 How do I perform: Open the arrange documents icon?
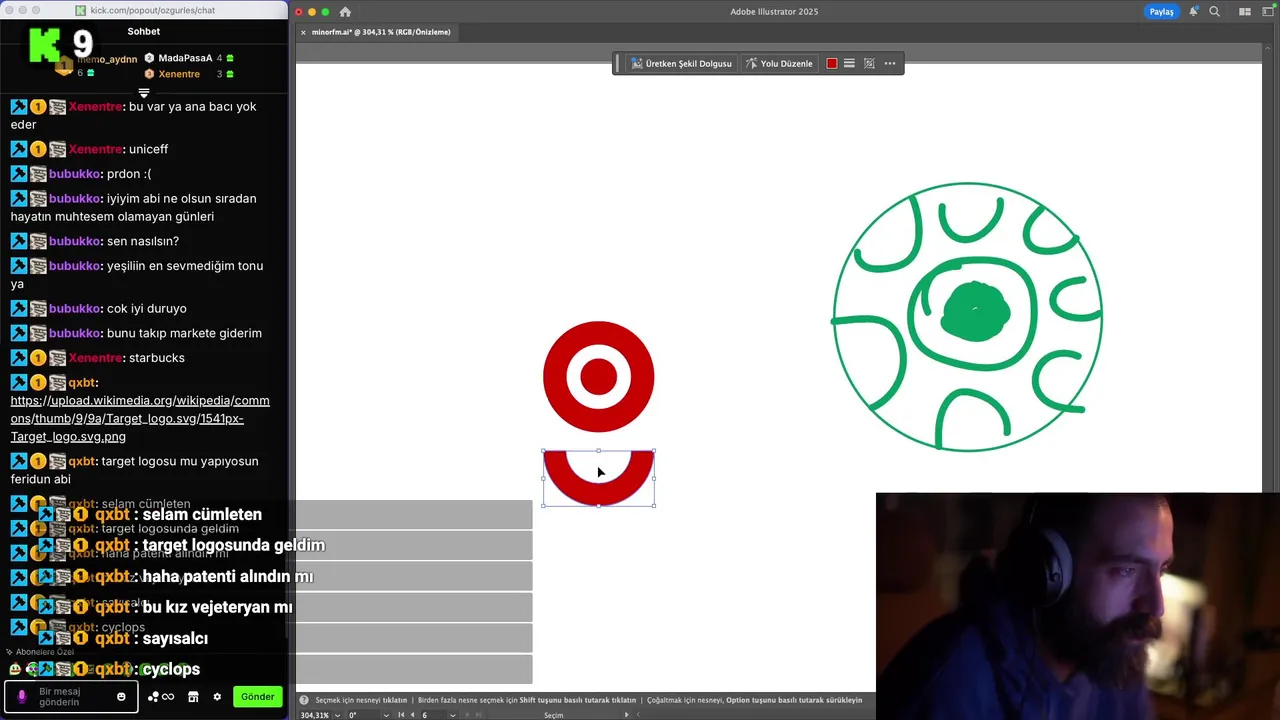(x=1245, y=12)
